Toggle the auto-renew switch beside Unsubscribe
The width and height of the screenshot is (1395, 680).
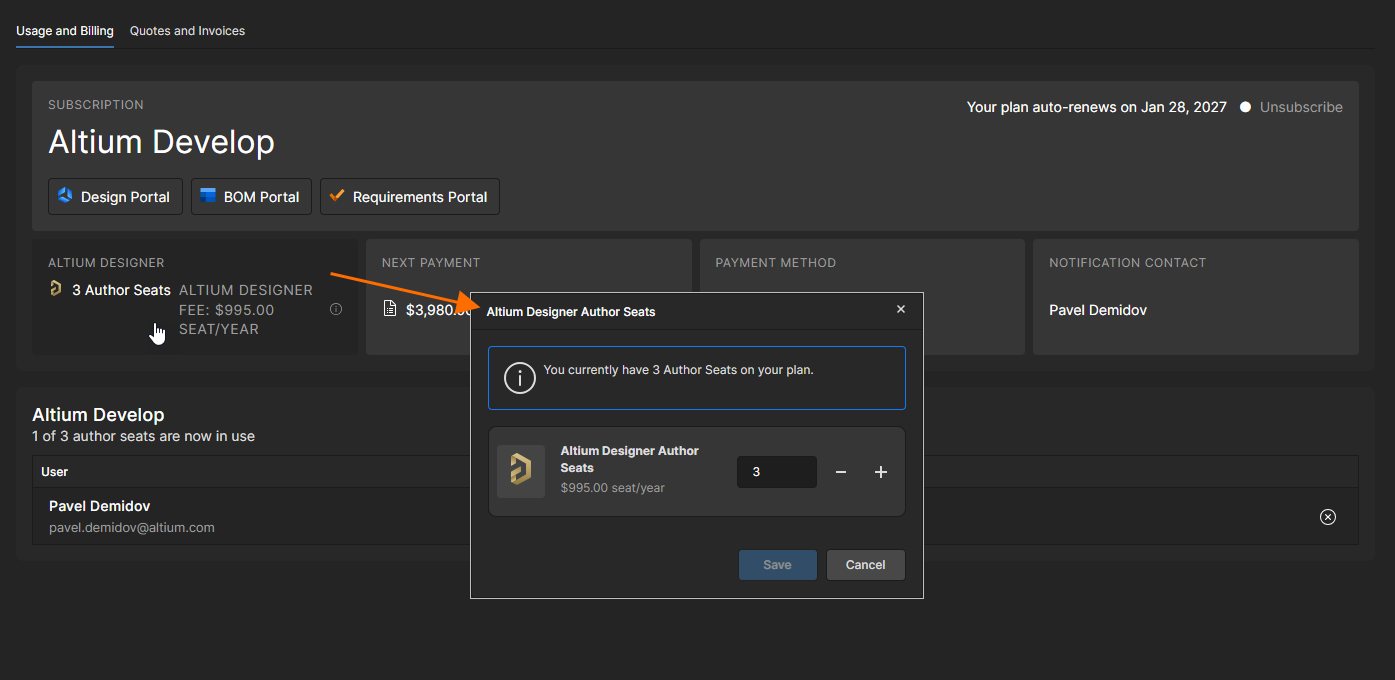click(1245, 107)
